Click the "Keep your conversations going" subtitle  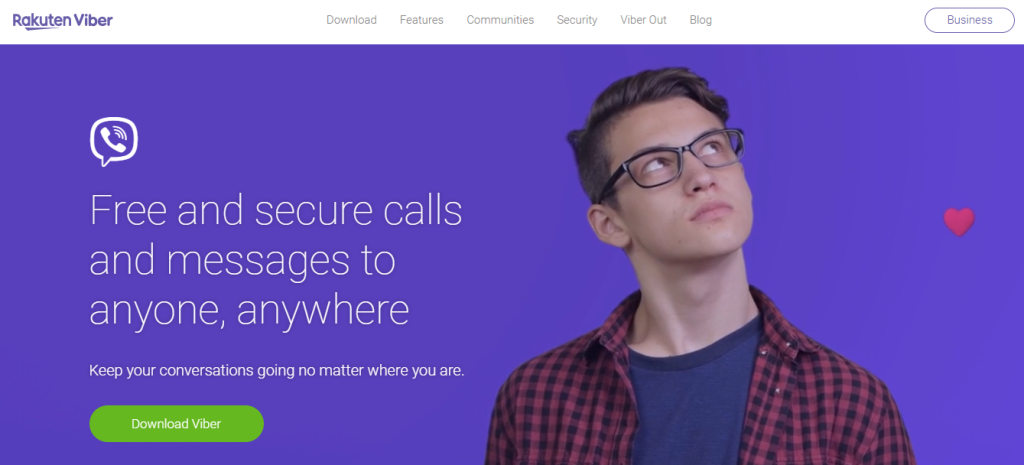(277, 371)
